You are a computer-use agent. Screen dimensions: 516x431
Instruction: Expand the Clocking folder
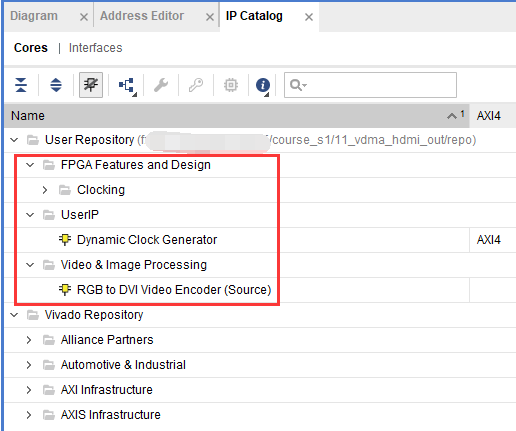[45, 190]
